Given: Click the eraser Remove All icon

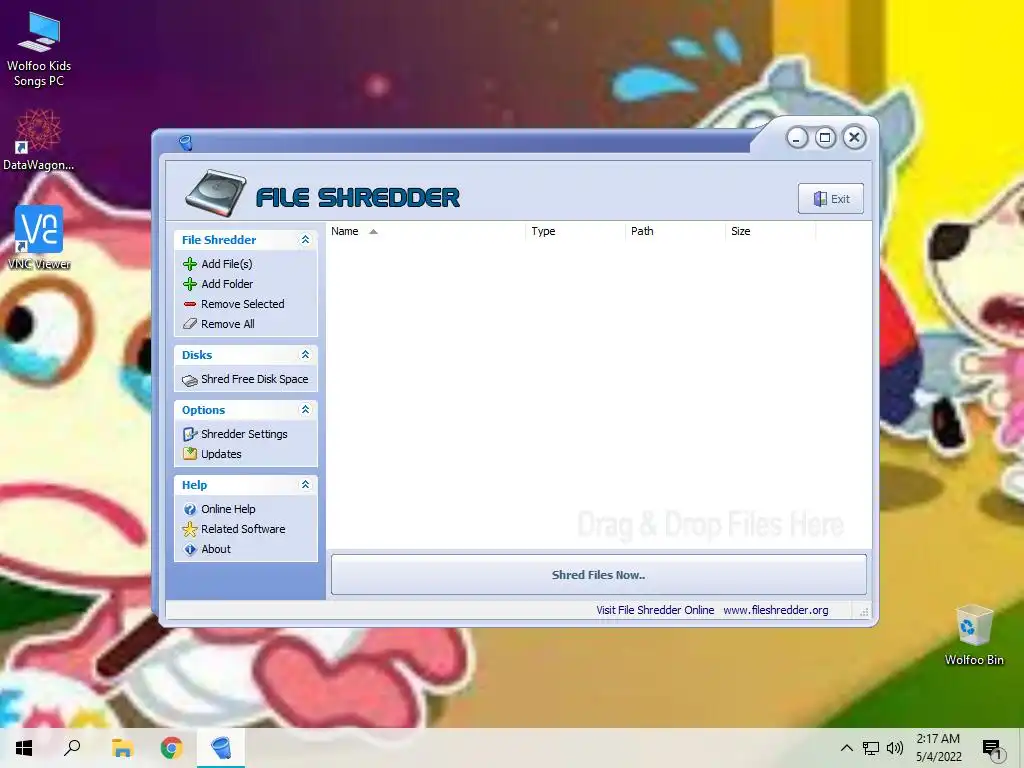Looking at the screenshot, I should coord(190,324).
